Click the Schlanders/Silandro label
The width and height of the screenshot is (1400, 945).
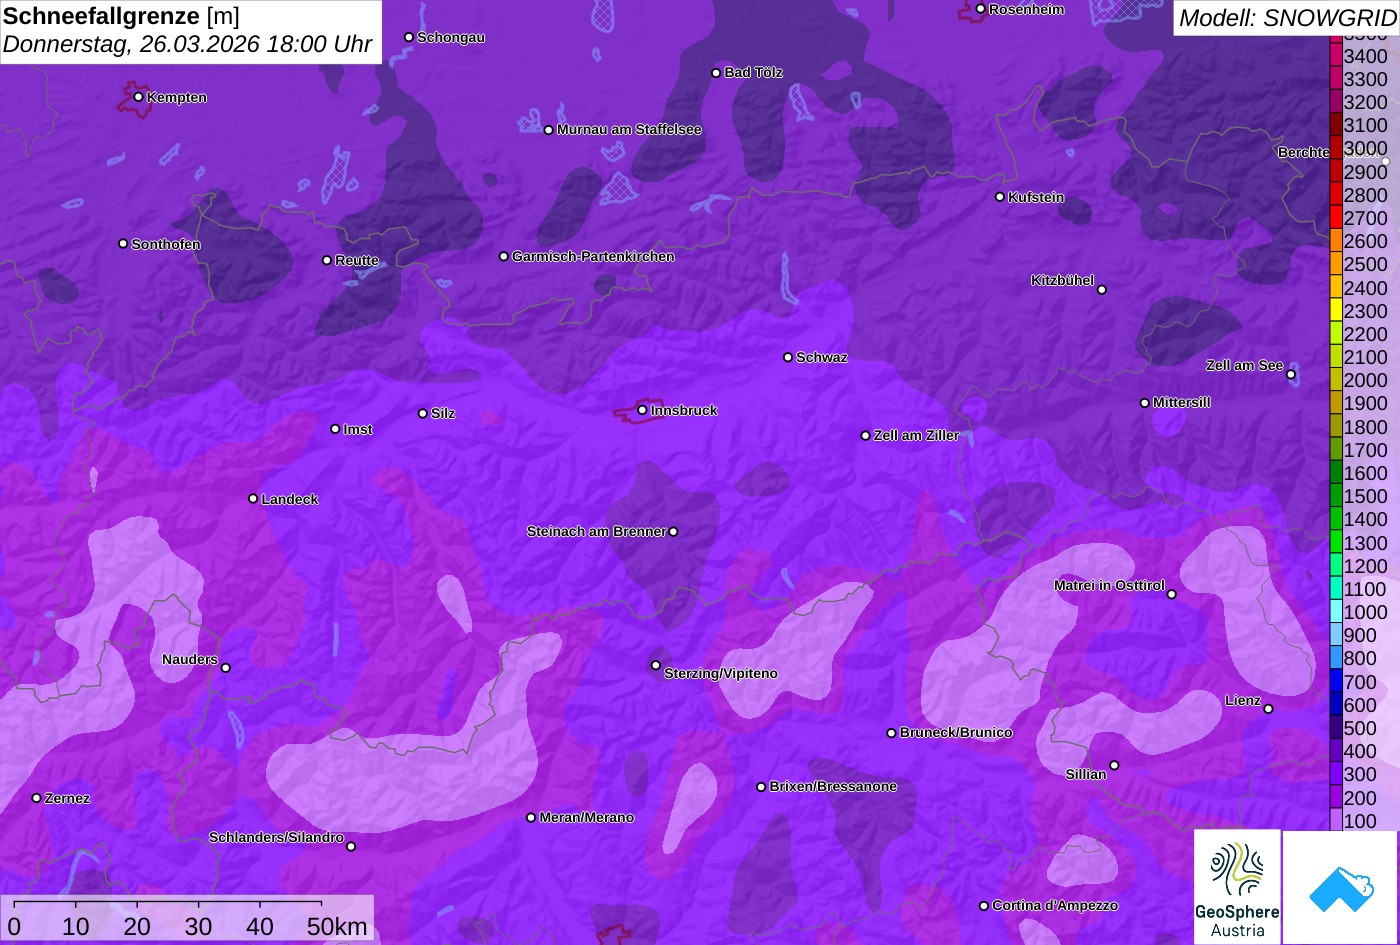[276, 838]
